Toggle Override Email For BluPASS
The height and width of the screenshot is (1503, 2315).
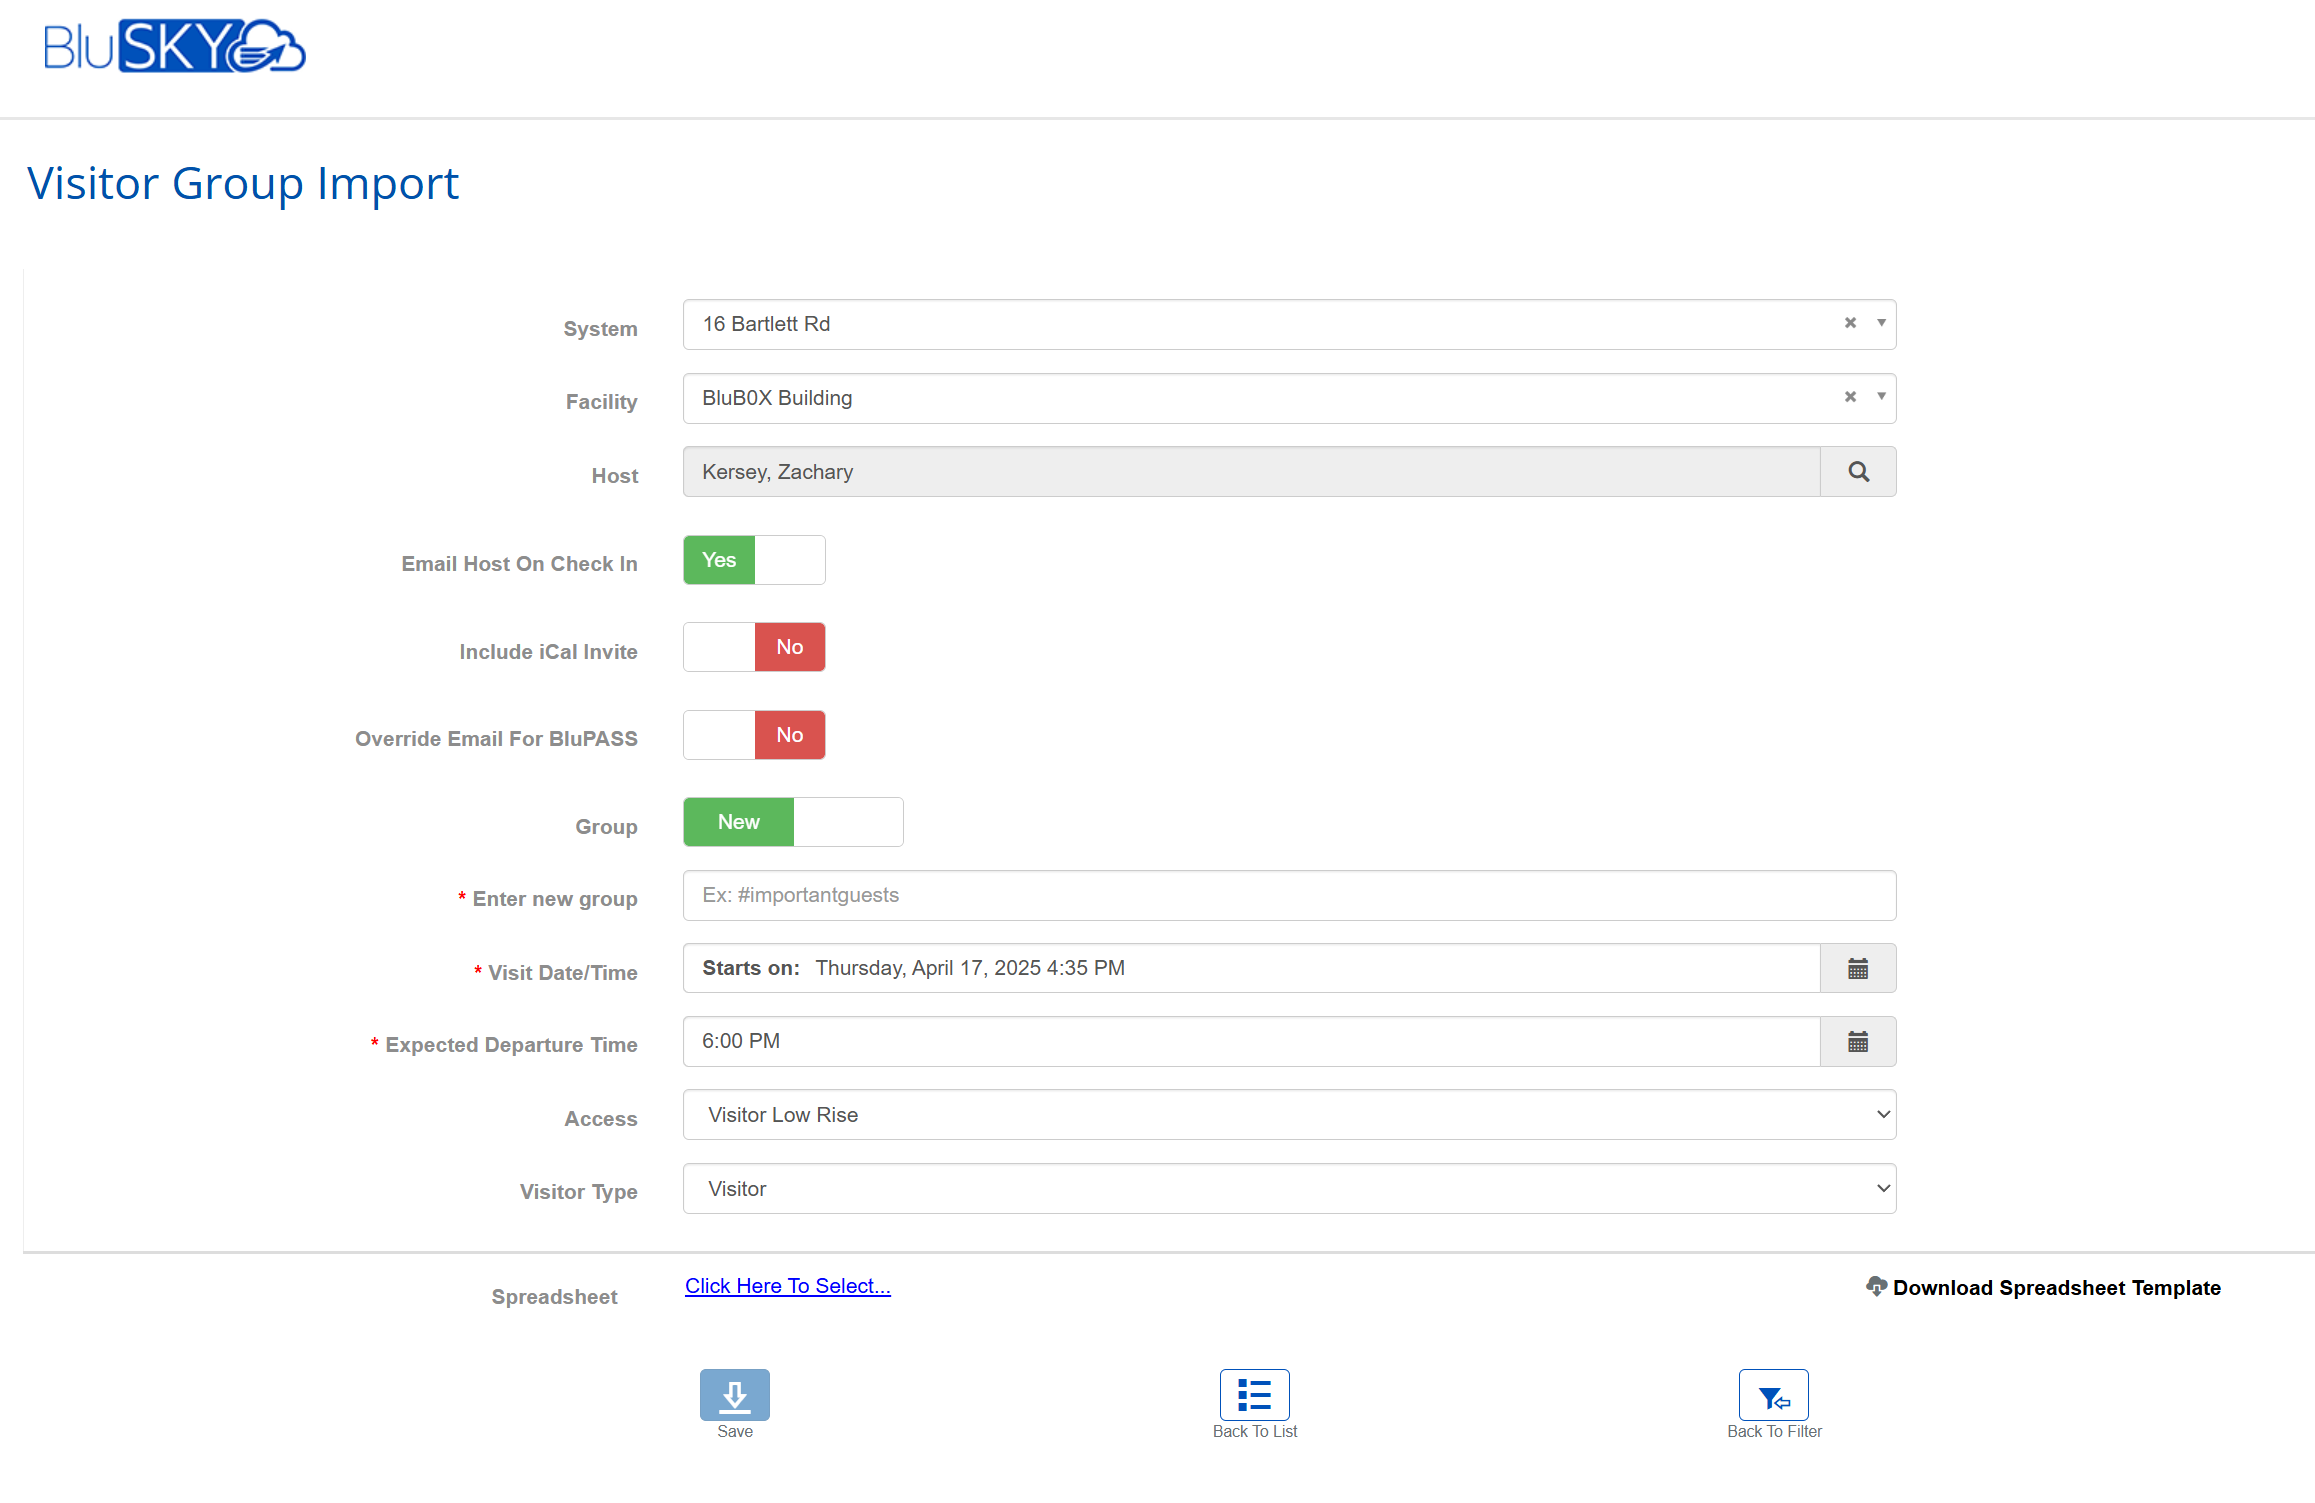754,735
